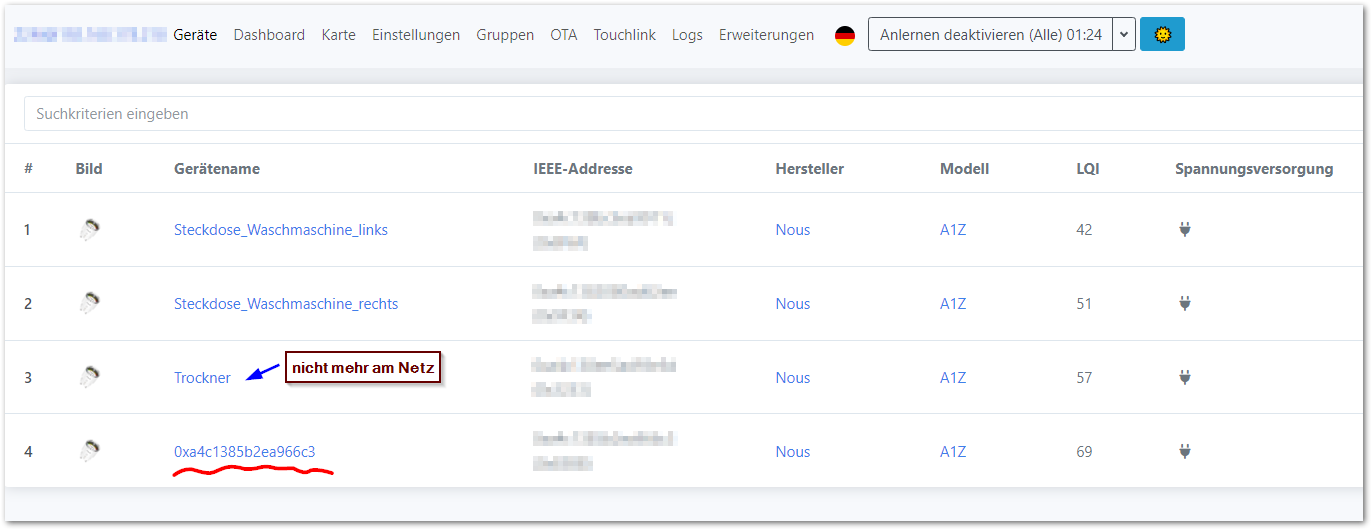Switch to the Gruppen page
The image size is (1372, 530).
pyautogui.click(x=505, y=35)
